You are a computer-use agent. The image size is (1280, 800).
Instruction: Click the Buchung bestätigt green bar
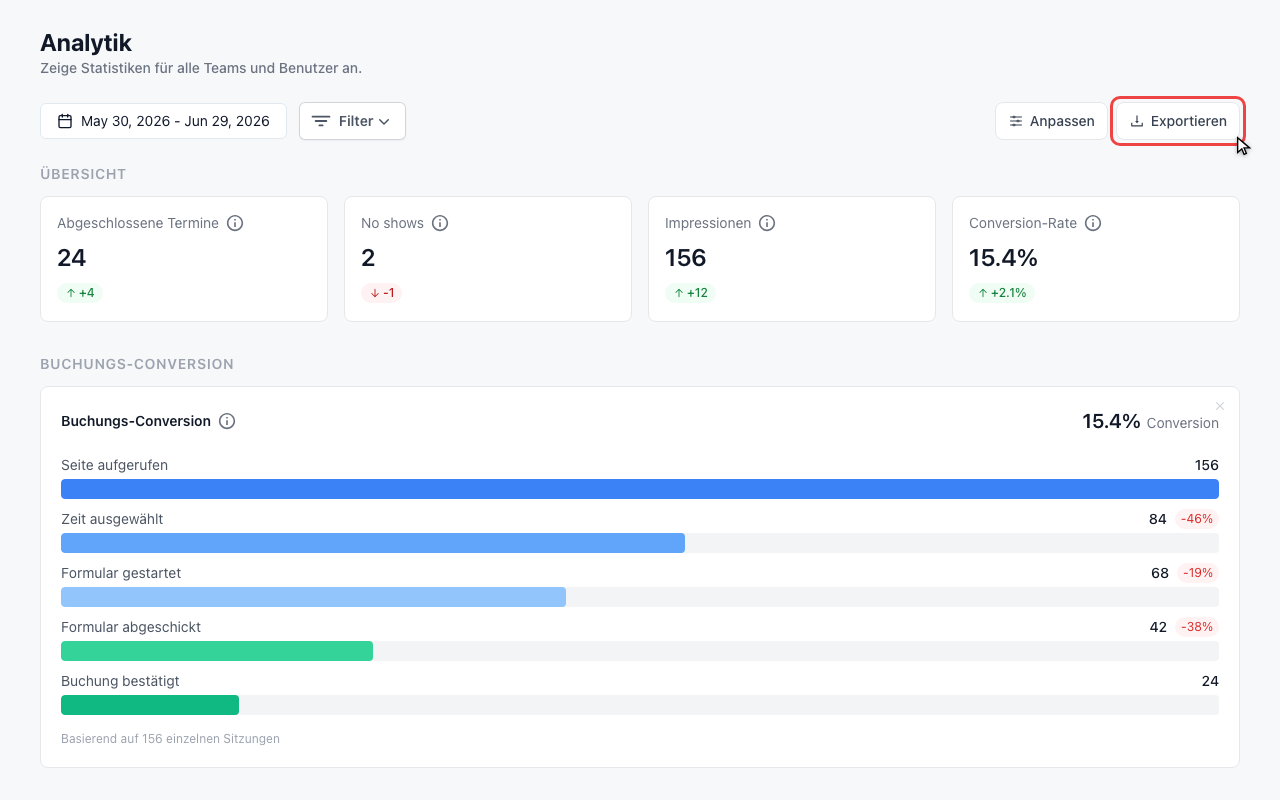150,705
